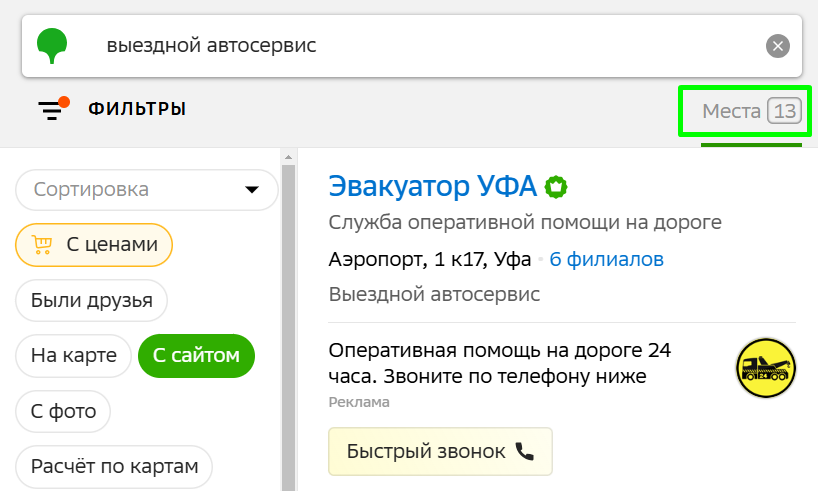Click the green verified badge by Эвакуатор УФА

tap(556, 187)
